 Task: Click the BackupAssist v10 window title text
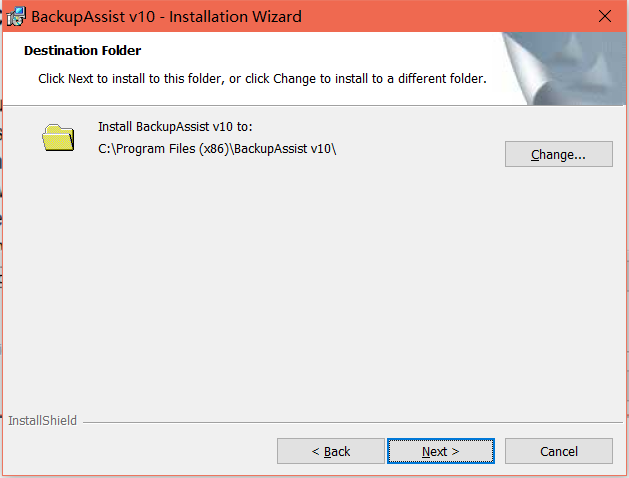166,17
